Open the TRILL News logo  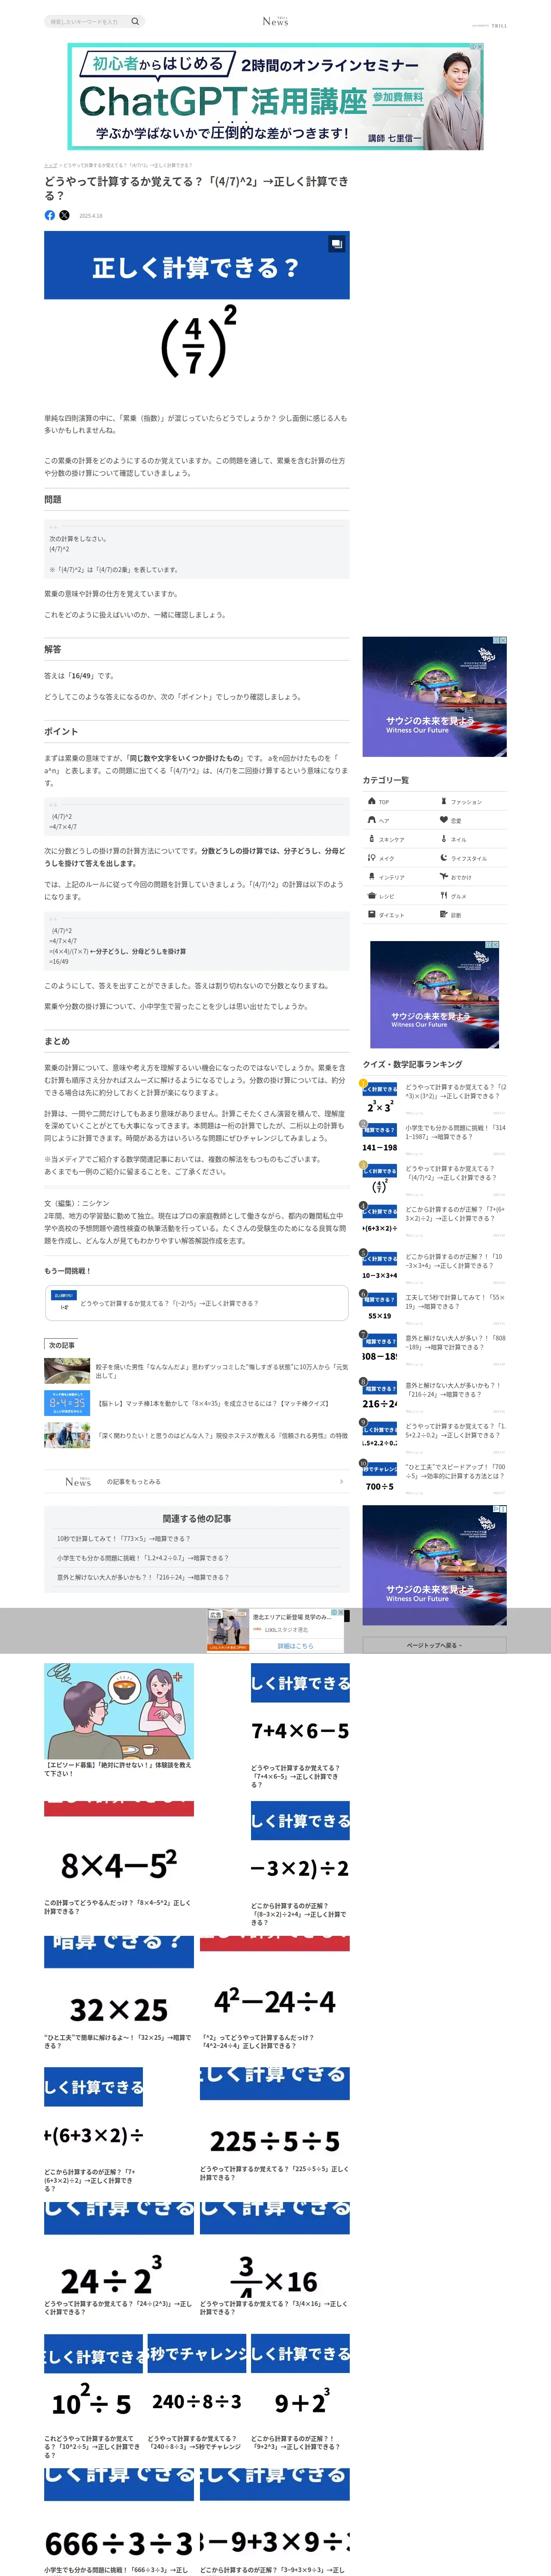coord(275,21)
